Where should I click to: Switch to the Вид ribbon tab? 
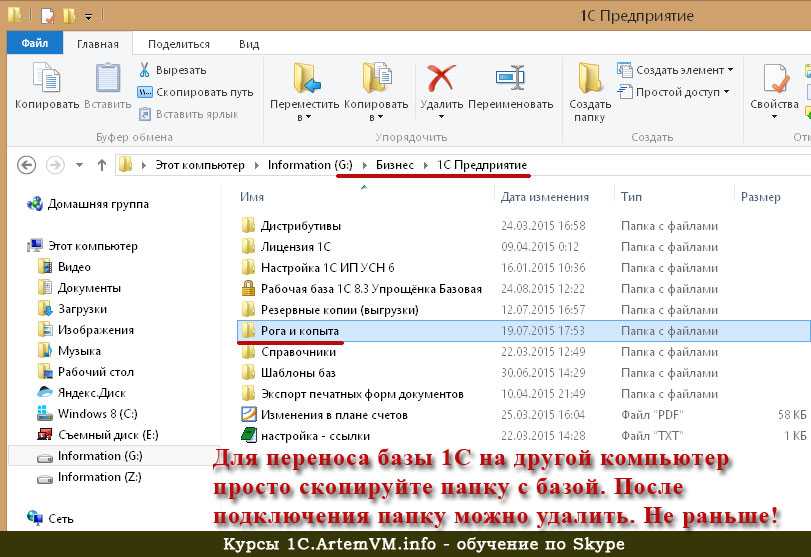pos(249,44)
